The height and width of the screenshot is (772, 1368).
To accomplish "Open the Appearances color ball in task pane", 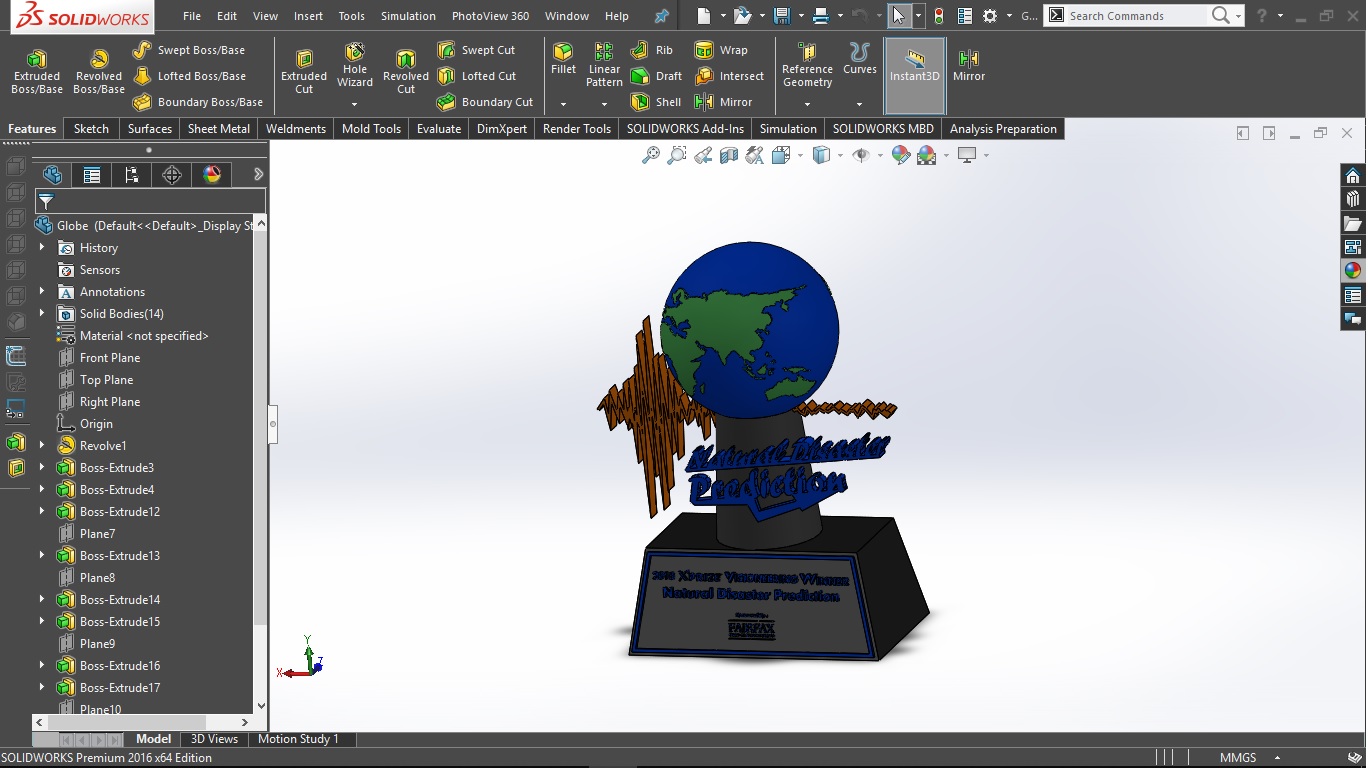I will [x=1352, y=270].
